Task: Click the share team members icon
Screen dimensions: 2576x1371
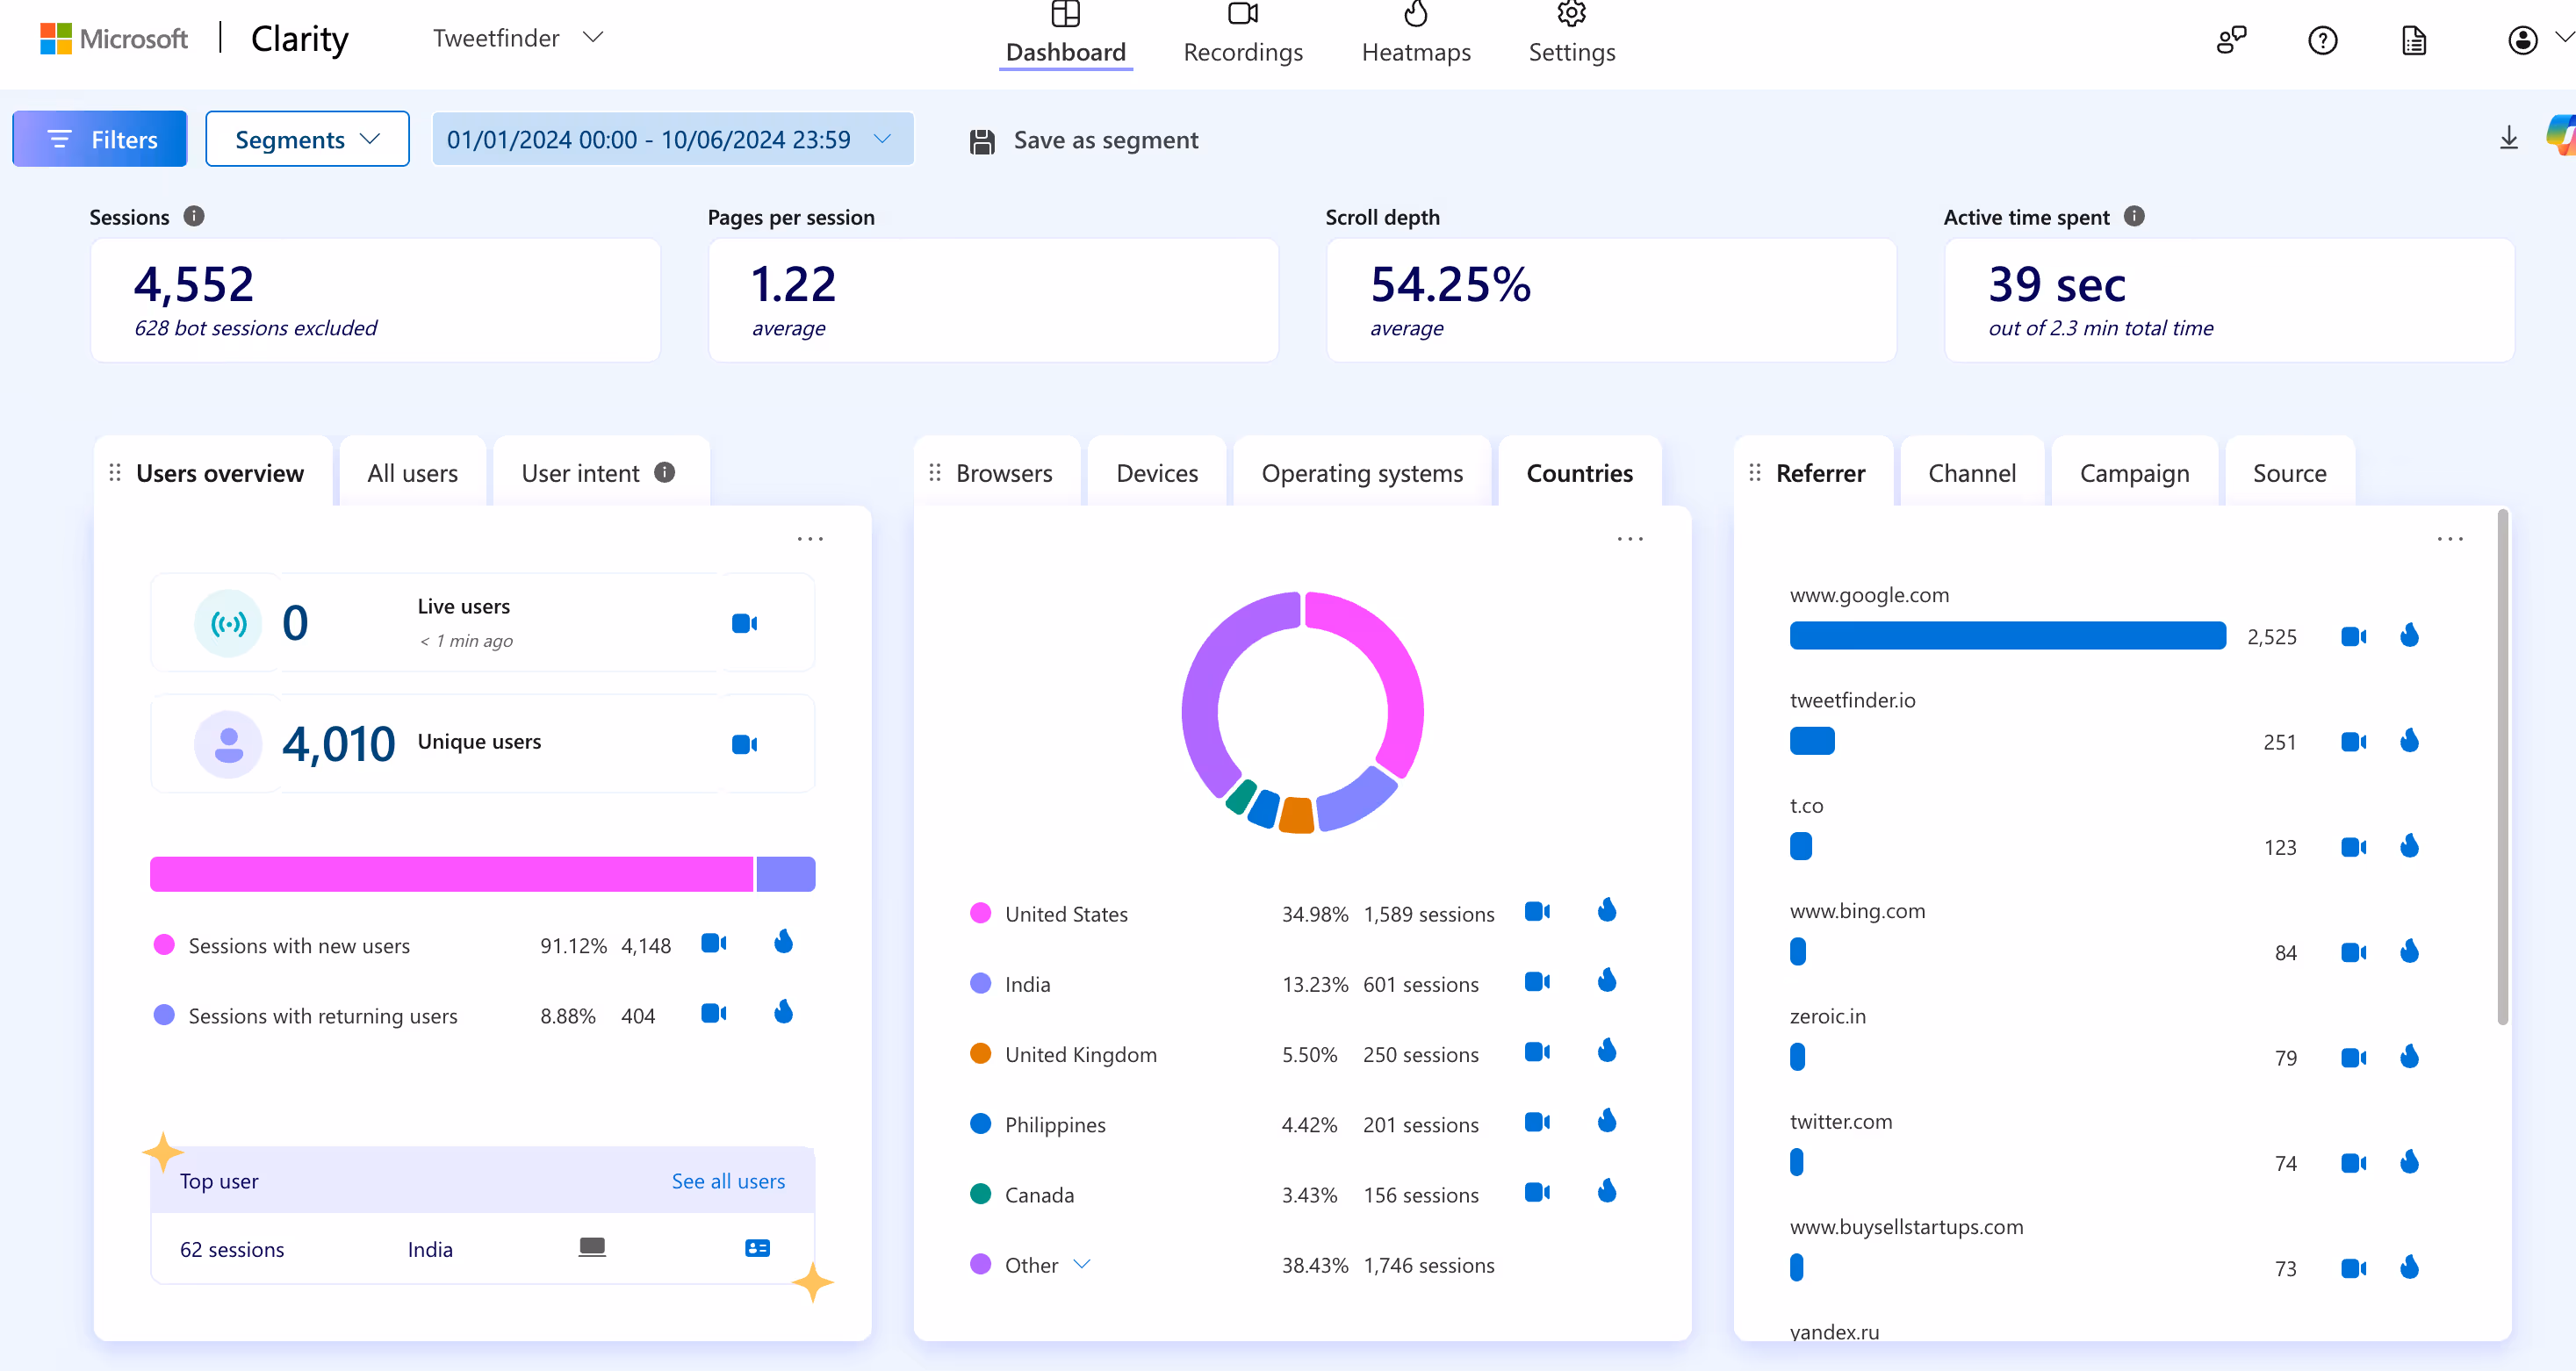Action: (2231, 41)
